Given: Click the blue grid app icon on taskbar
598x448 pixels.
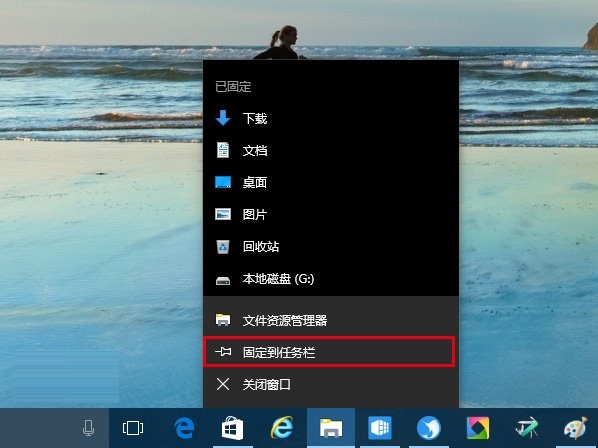Looking at the screenshot, I should point(380,428).
